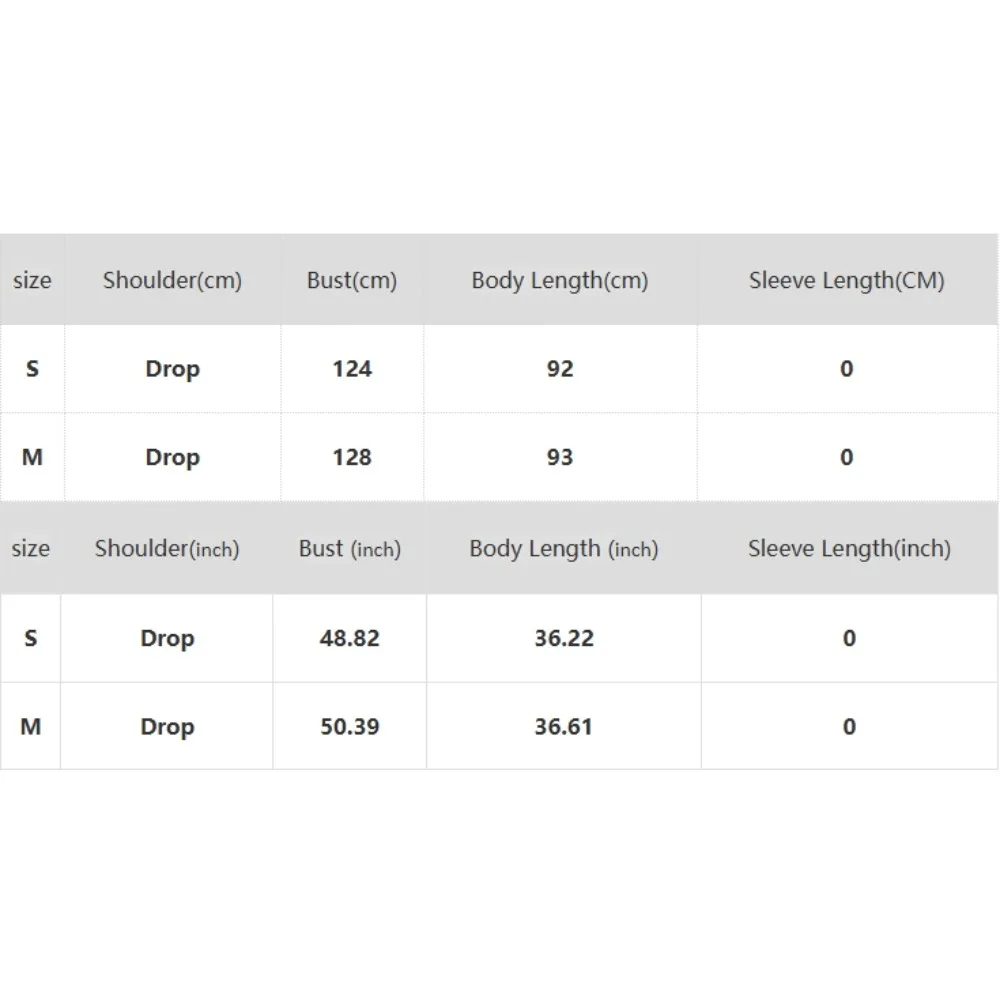
Task: Select the Sleeve Length(inch) header cell
Action: (849, 549)
